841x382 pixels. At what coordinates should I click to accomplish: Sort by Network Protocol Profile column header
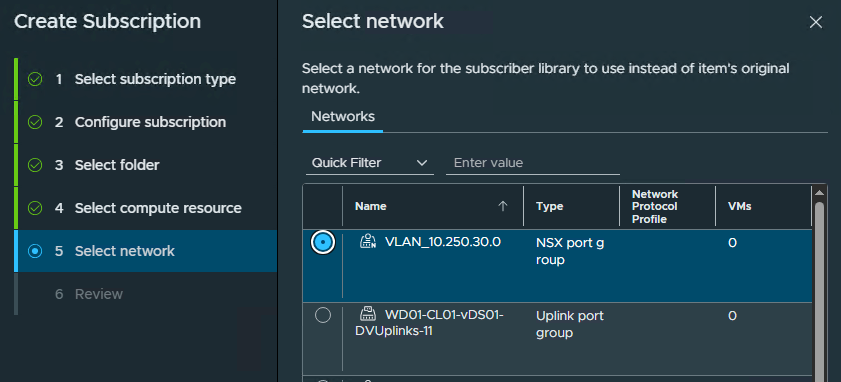point(655,207)
